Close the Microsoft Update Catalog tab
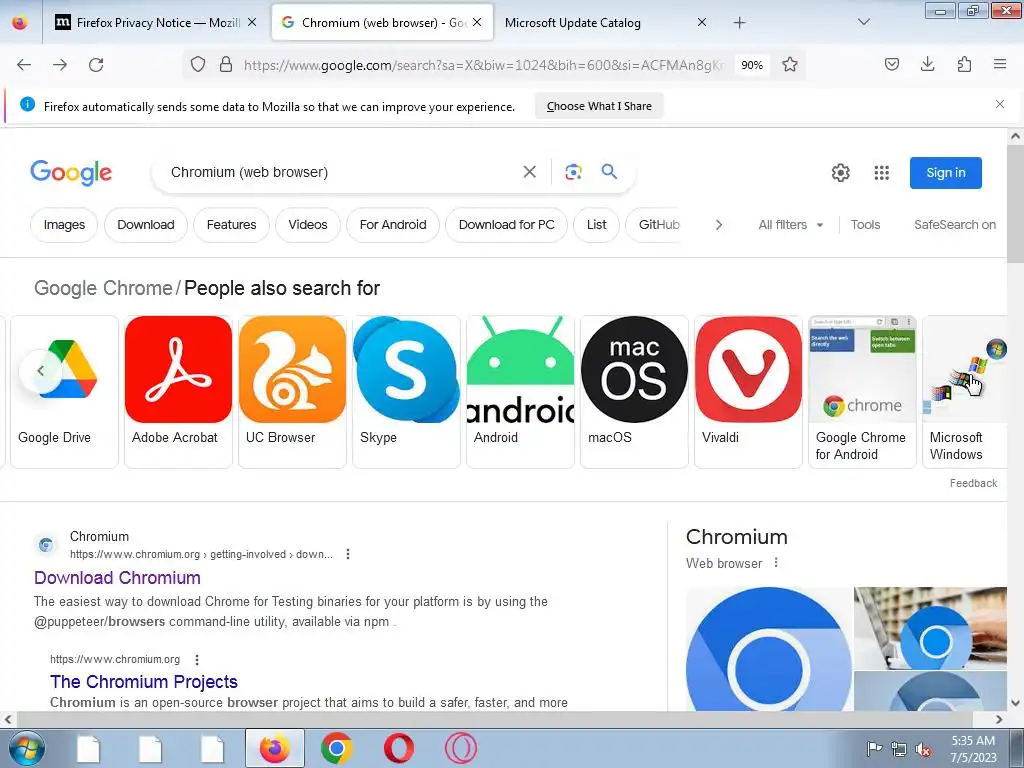The width and height of the screenshot is (1024, 768). pyautogui.click(x=701, y=22)
